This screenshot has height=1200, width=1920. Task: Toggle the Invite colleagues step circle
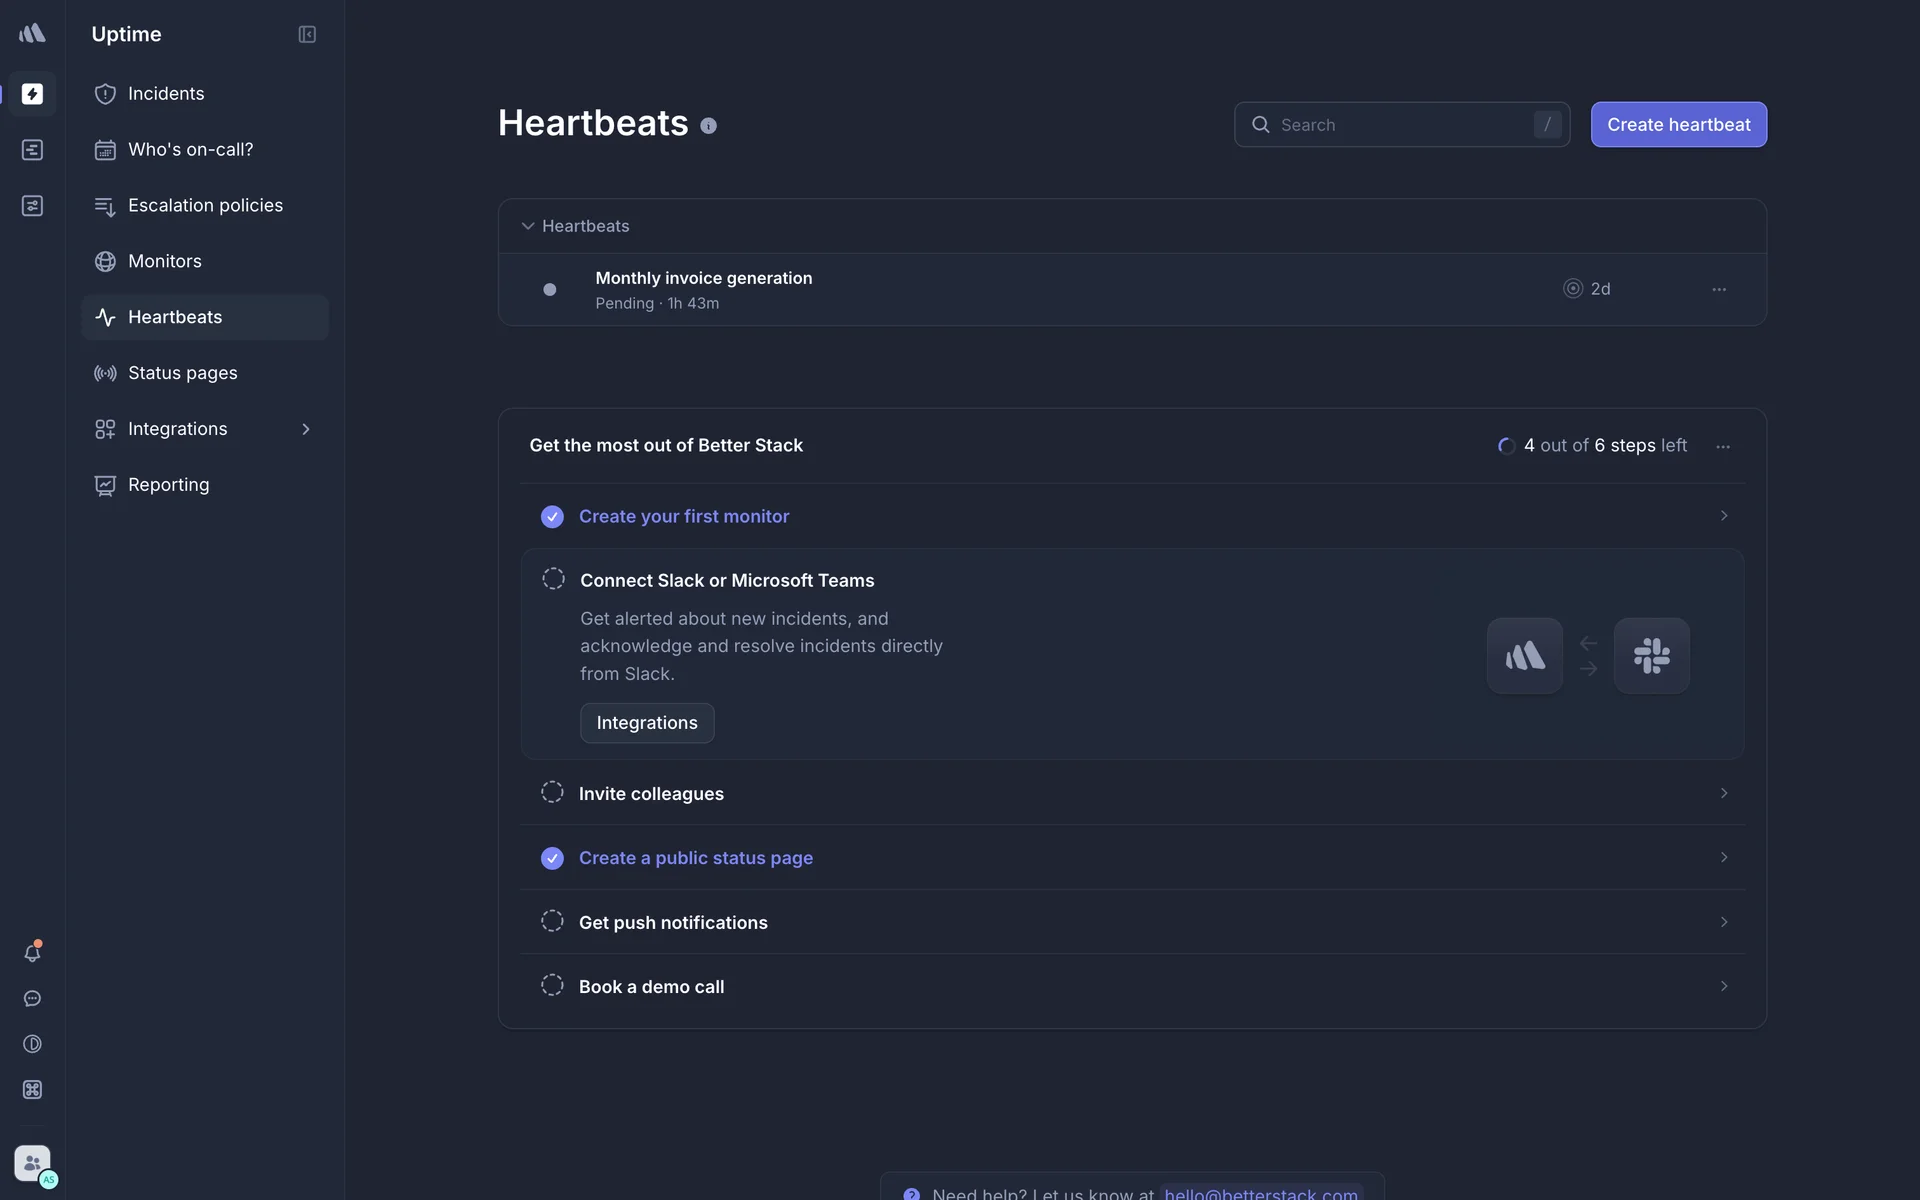click(x=552, y=793)
